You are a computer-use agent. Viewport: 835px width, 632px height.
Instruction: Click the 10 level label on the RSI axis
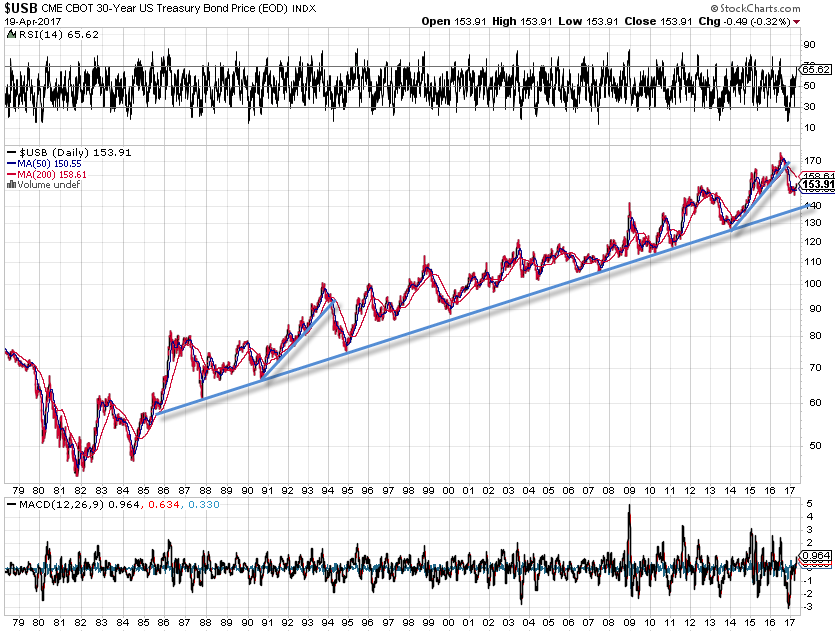[x=809, y=127]
